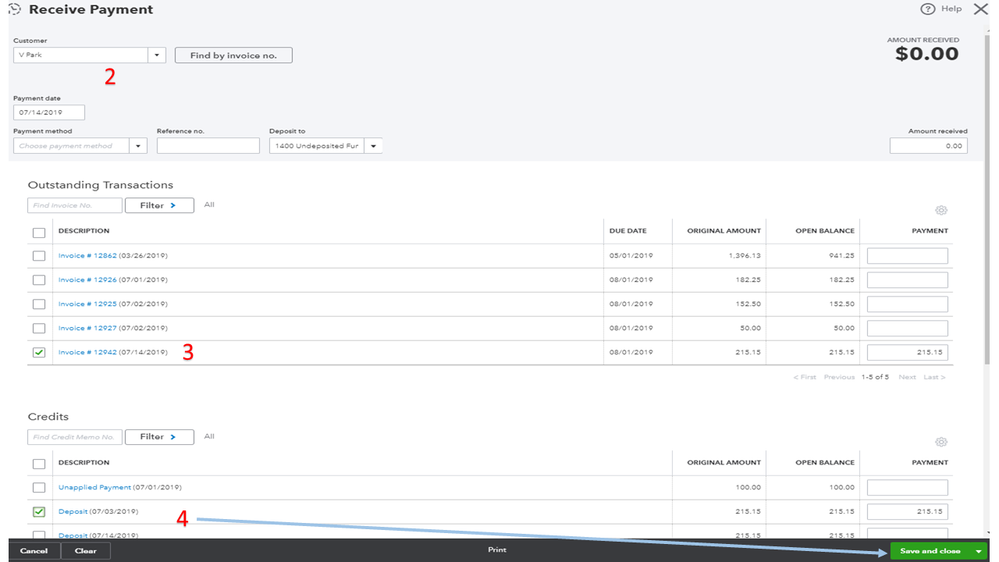
Task: Open Outstanding Transactions settings gear
Action: click(x=941, y=210)
